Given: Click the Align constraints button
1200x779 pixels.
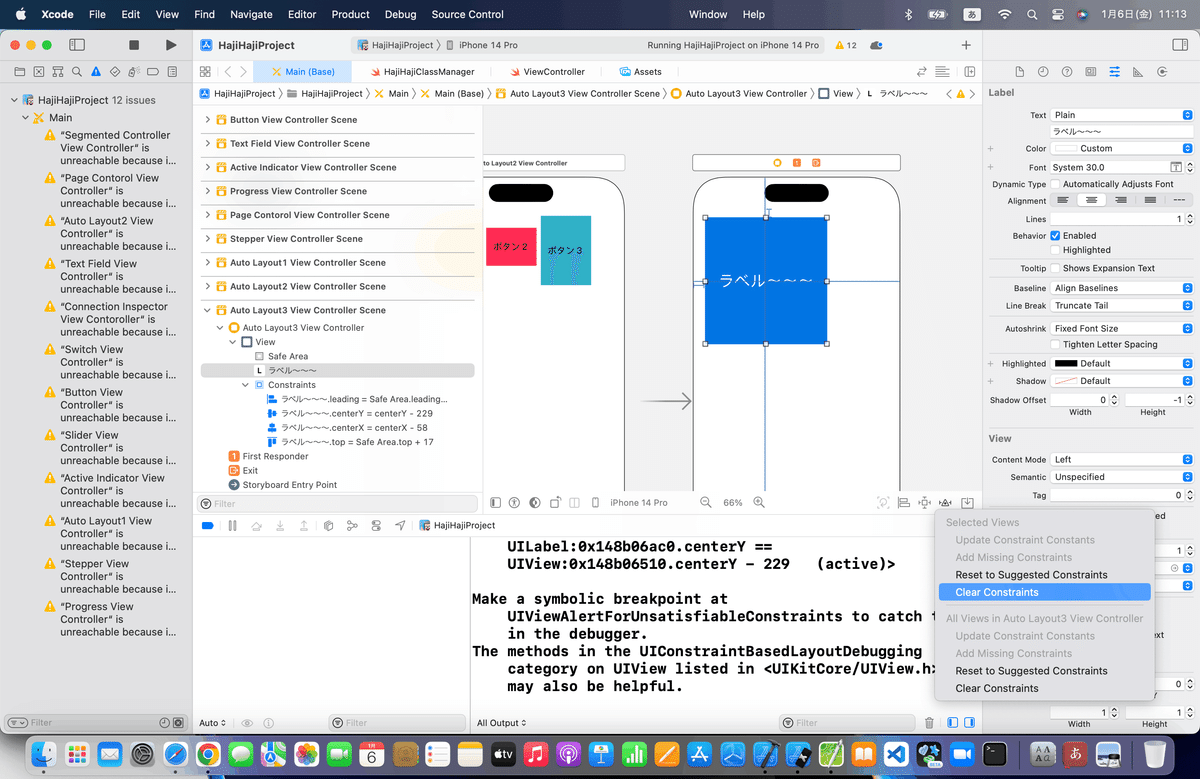Looking at the screenshot, I should (x=904, y=502).
